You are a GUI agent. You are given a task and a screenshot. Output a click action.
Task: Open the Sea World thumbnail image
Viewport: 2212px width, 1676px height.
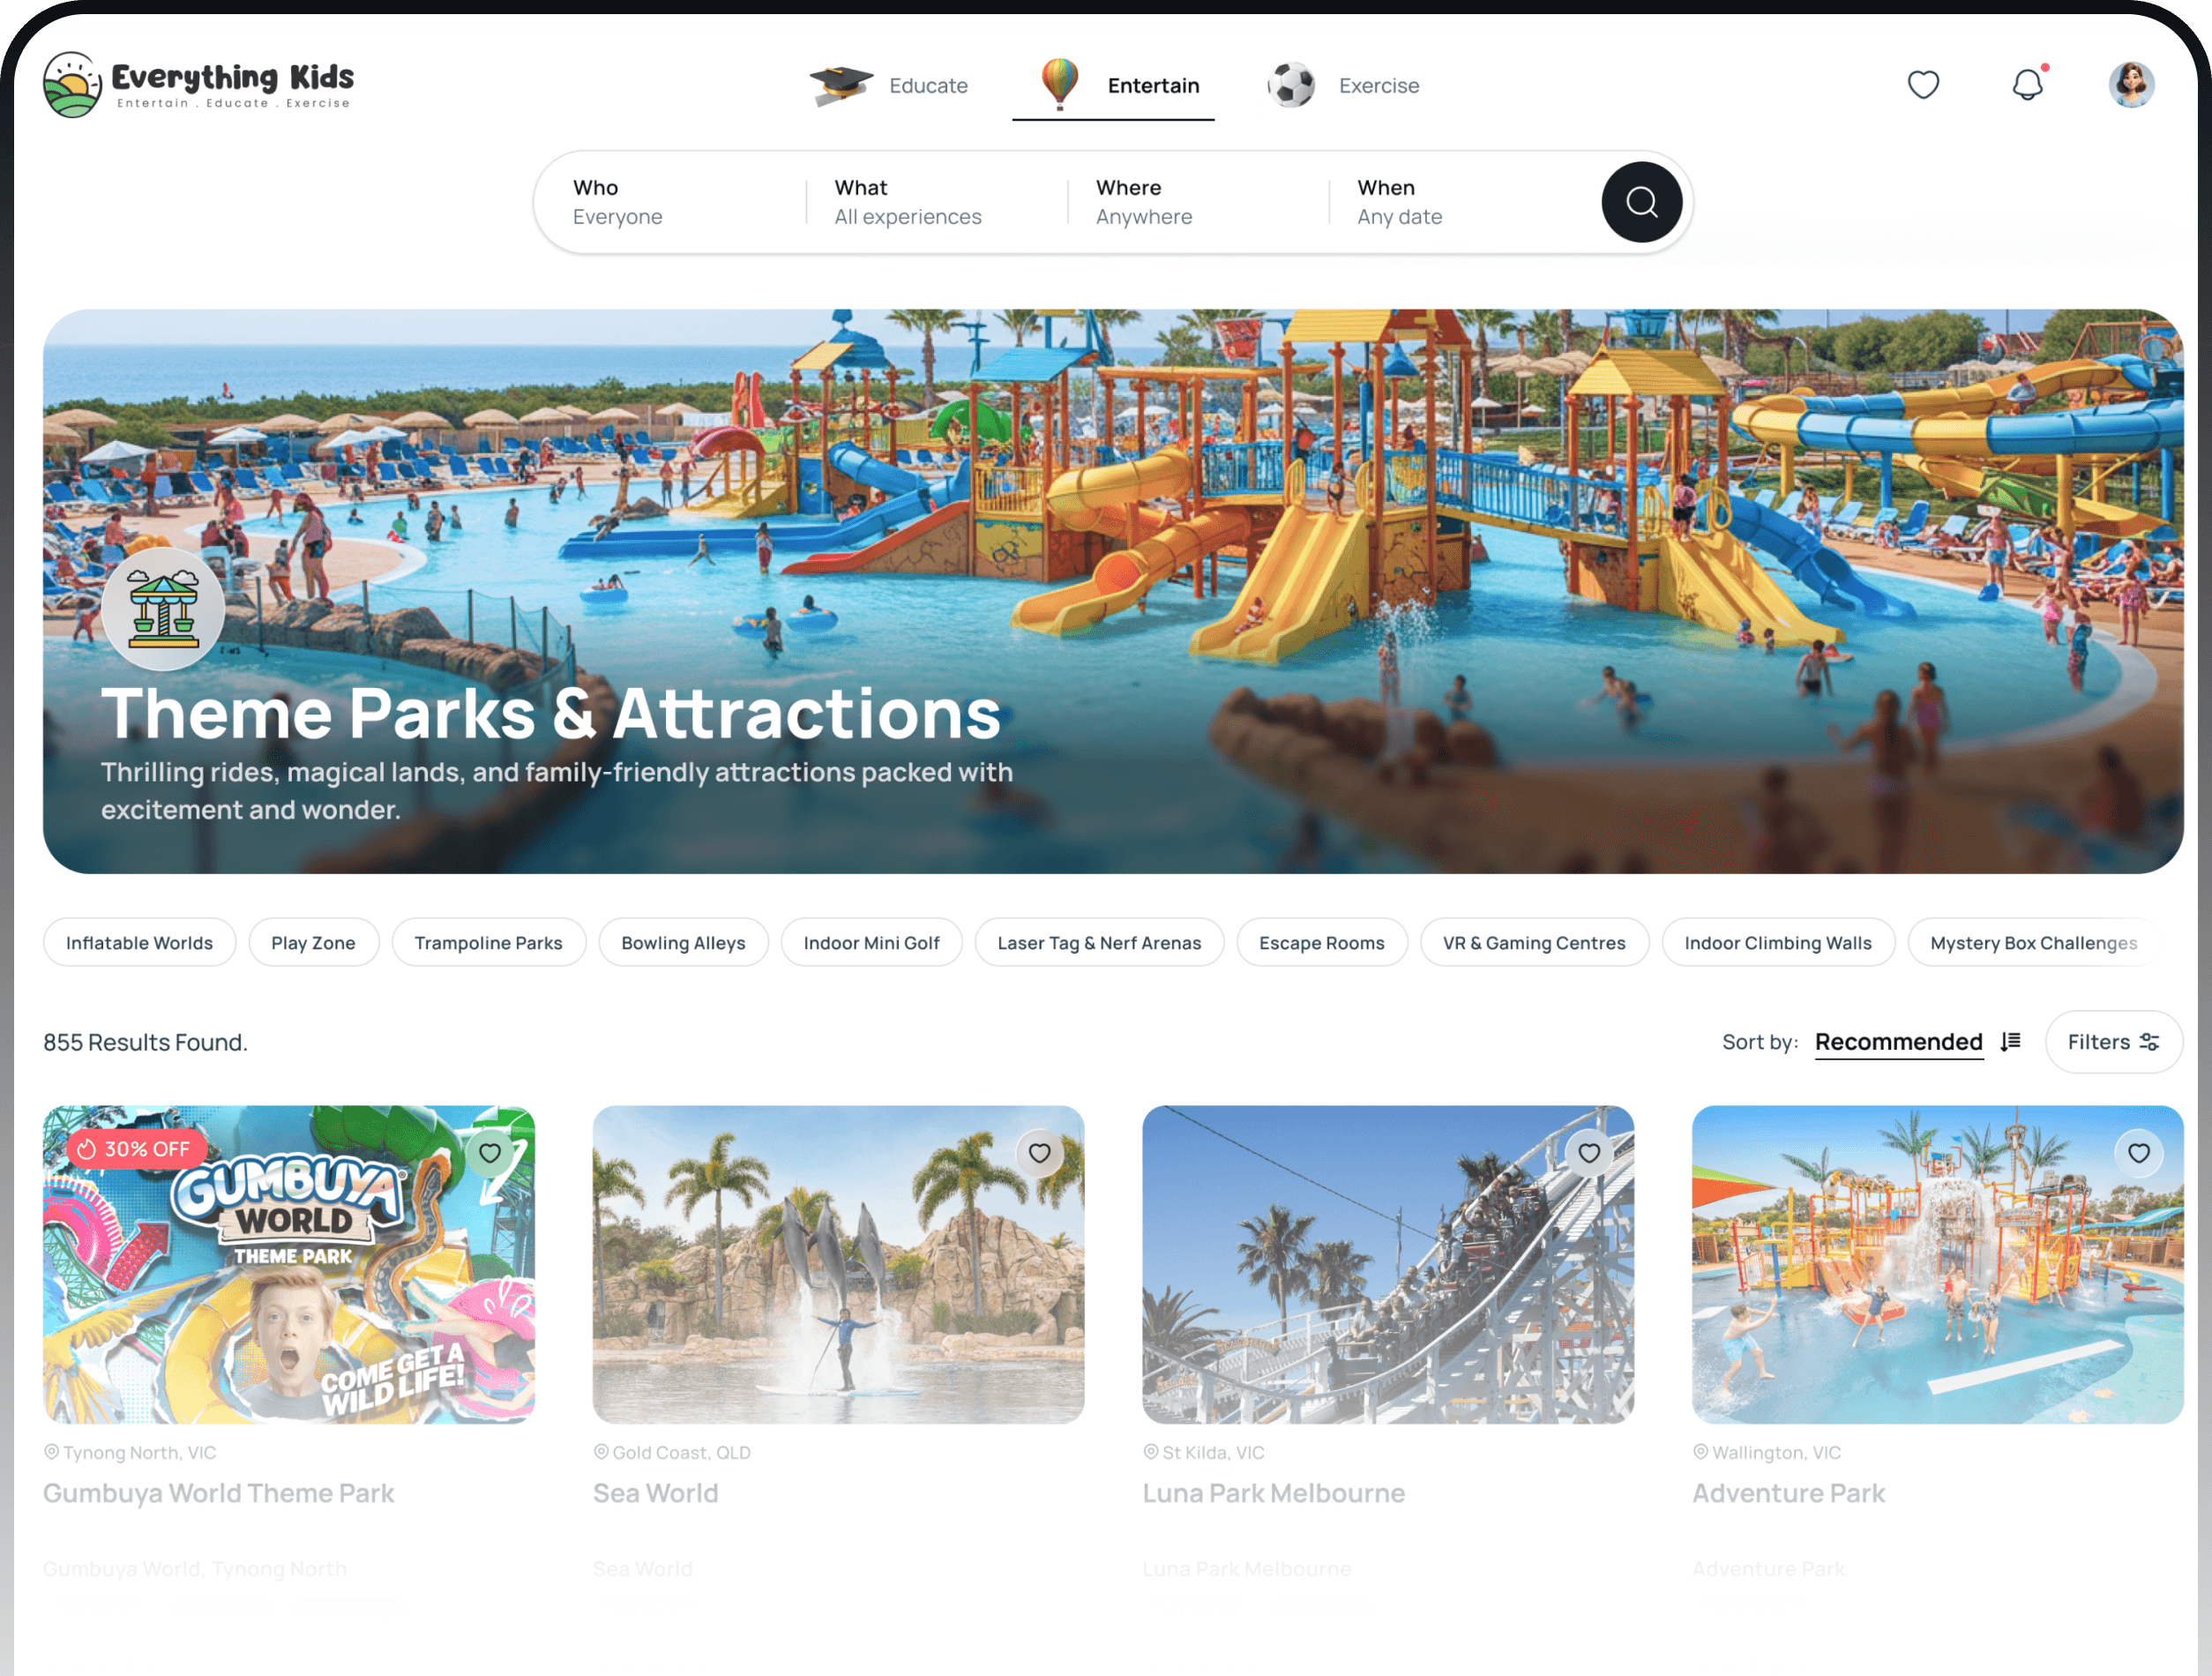coord(838,1265)
